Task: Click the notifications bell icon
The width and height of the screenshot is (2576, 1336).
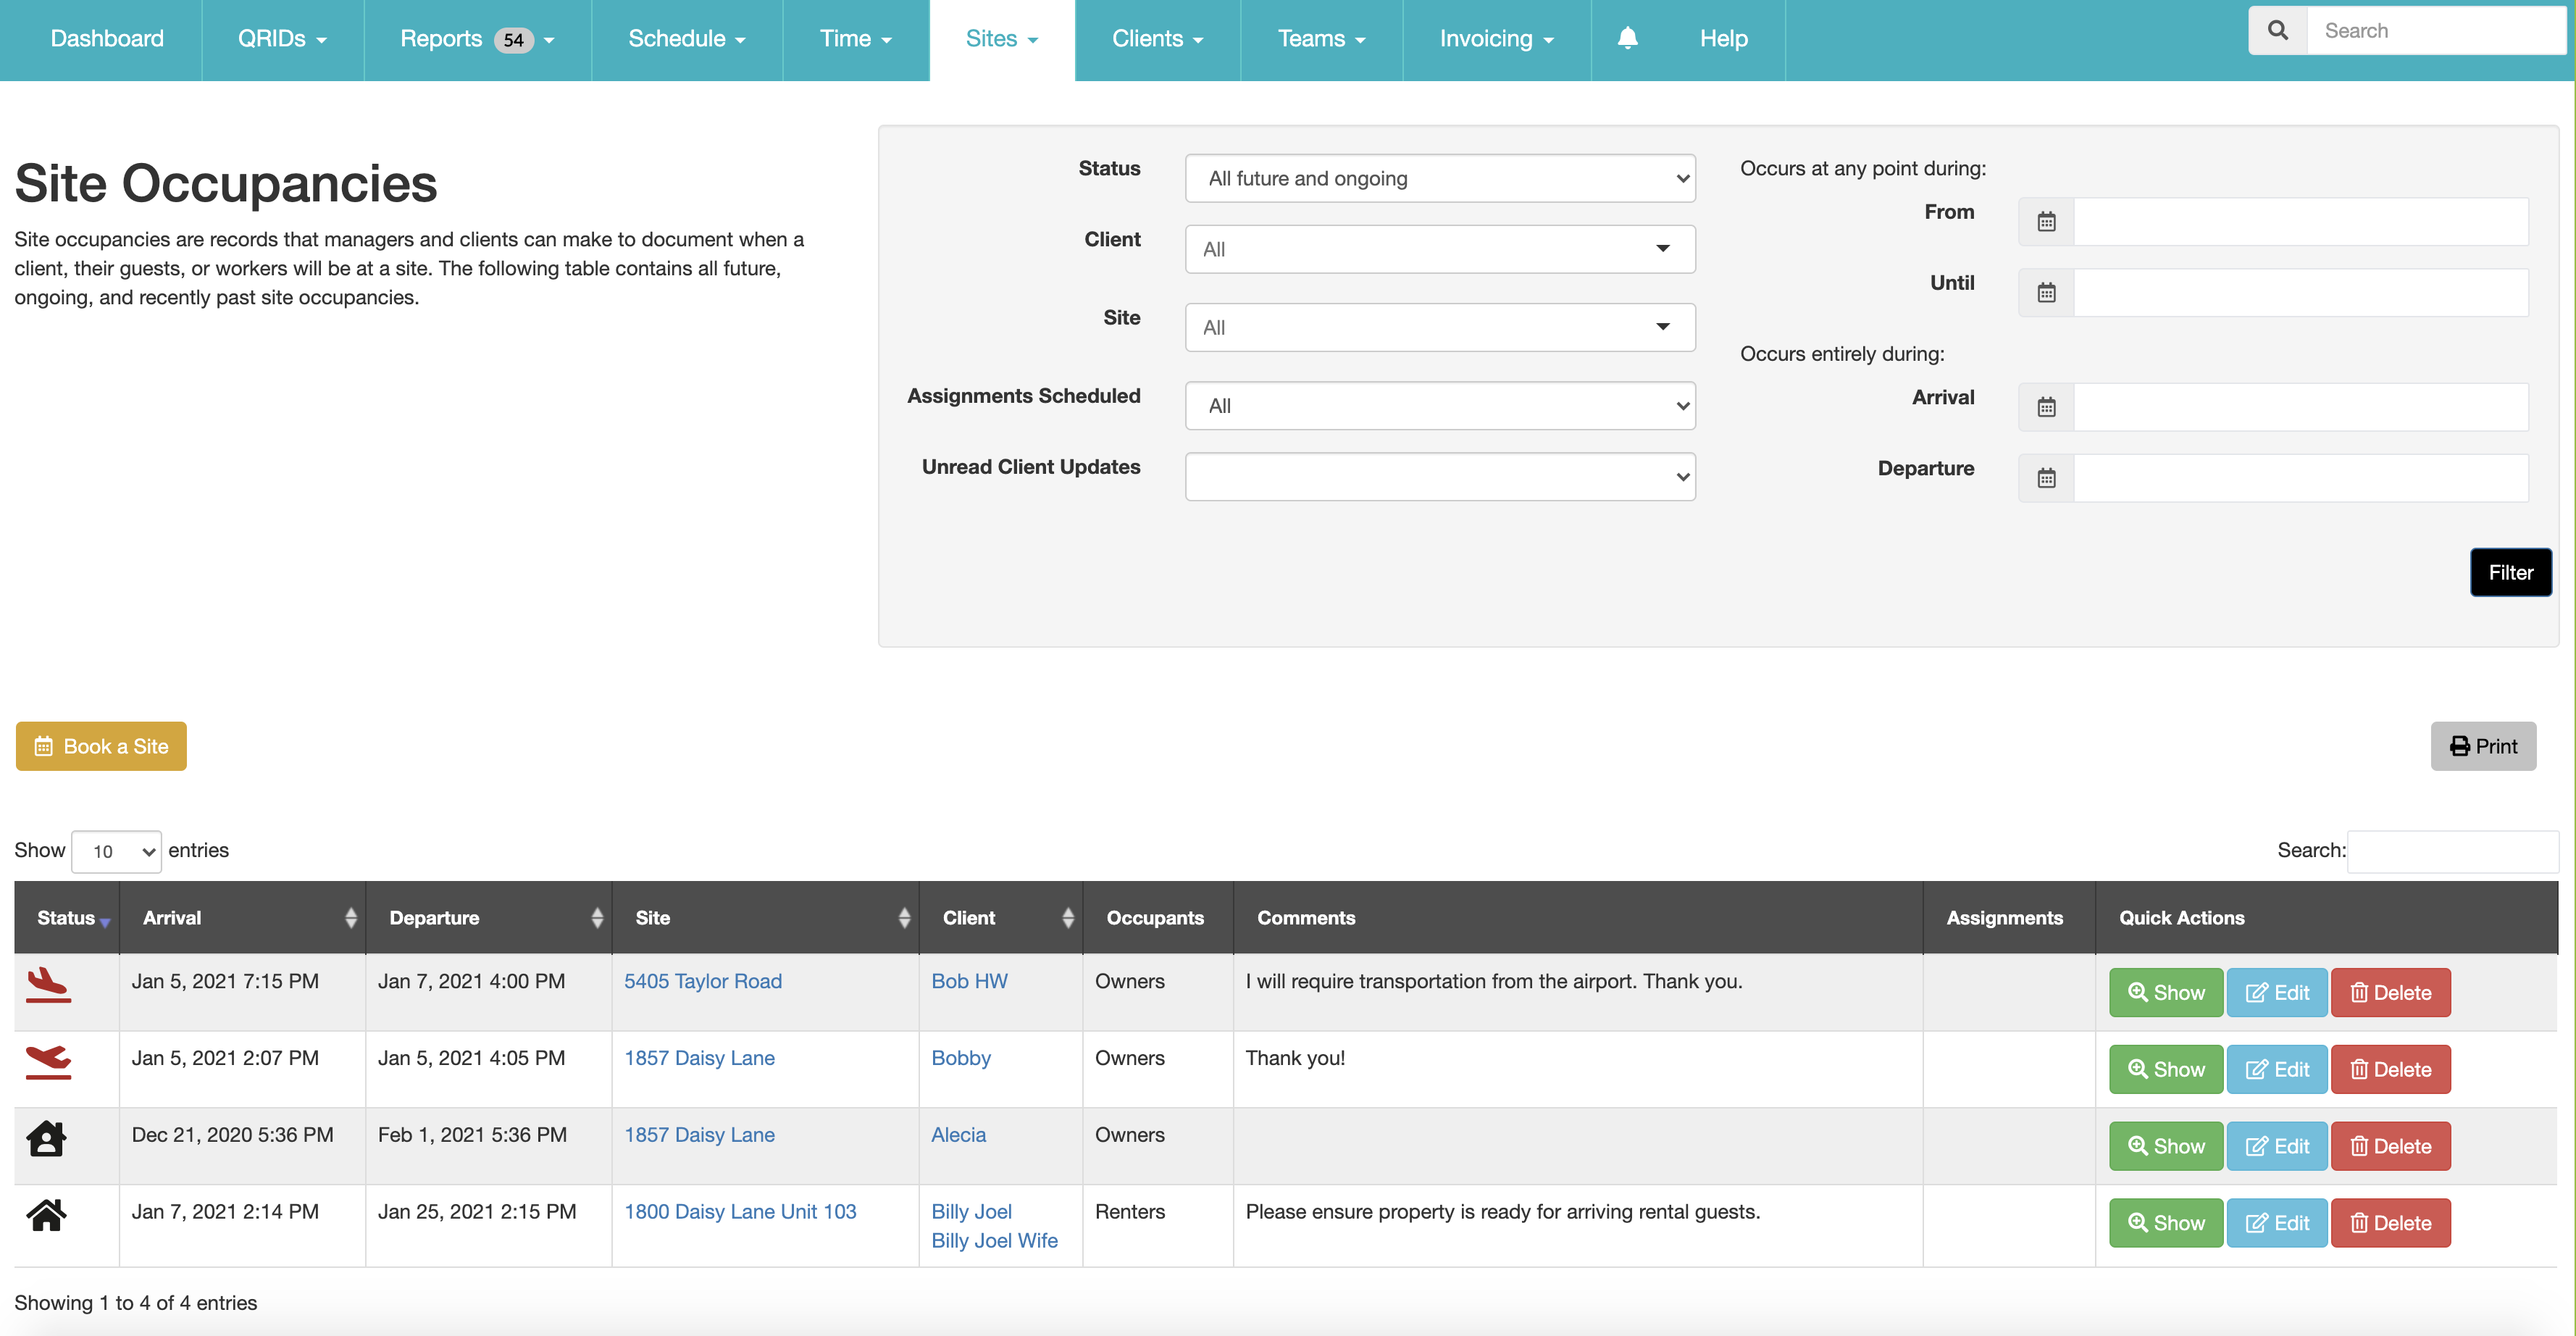Action: coord(1627,38)
